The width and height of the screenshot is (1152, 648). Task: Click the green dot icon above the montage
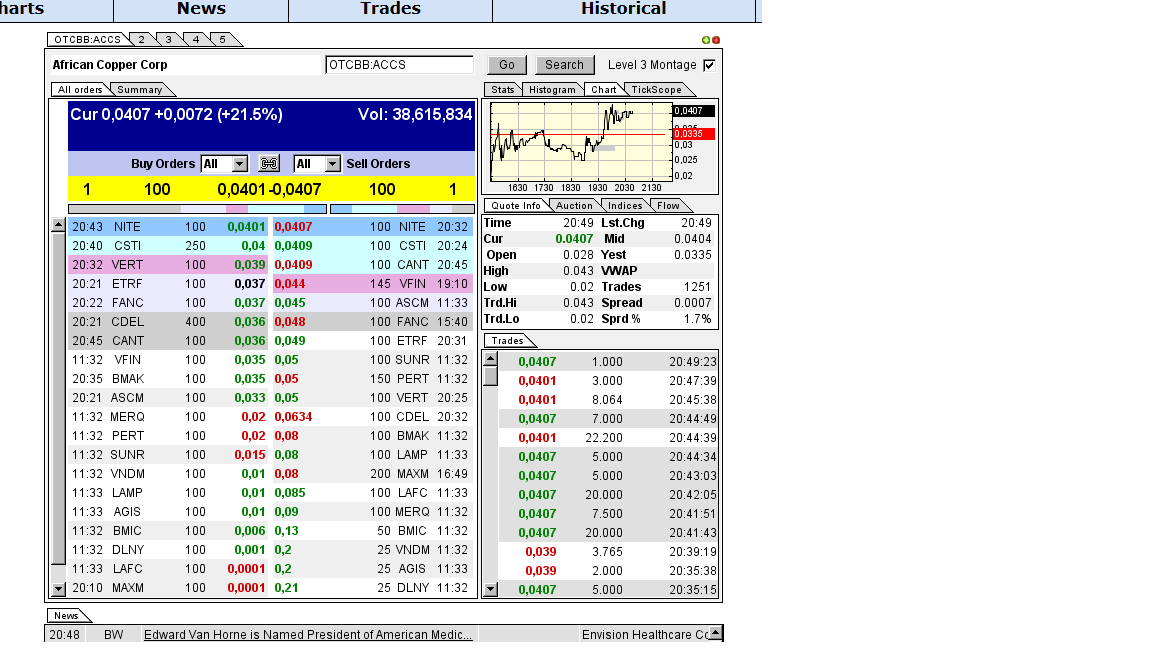point(705,40)
